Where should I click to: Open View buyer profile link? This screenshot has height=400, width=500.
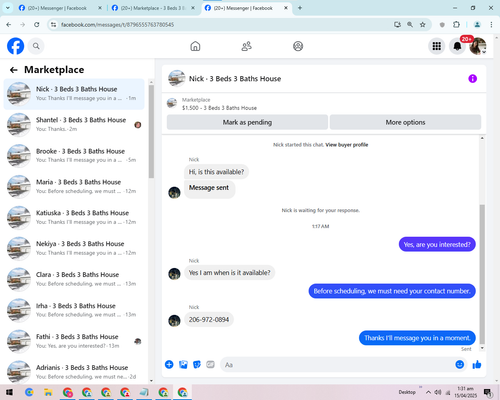pos(347,145)
